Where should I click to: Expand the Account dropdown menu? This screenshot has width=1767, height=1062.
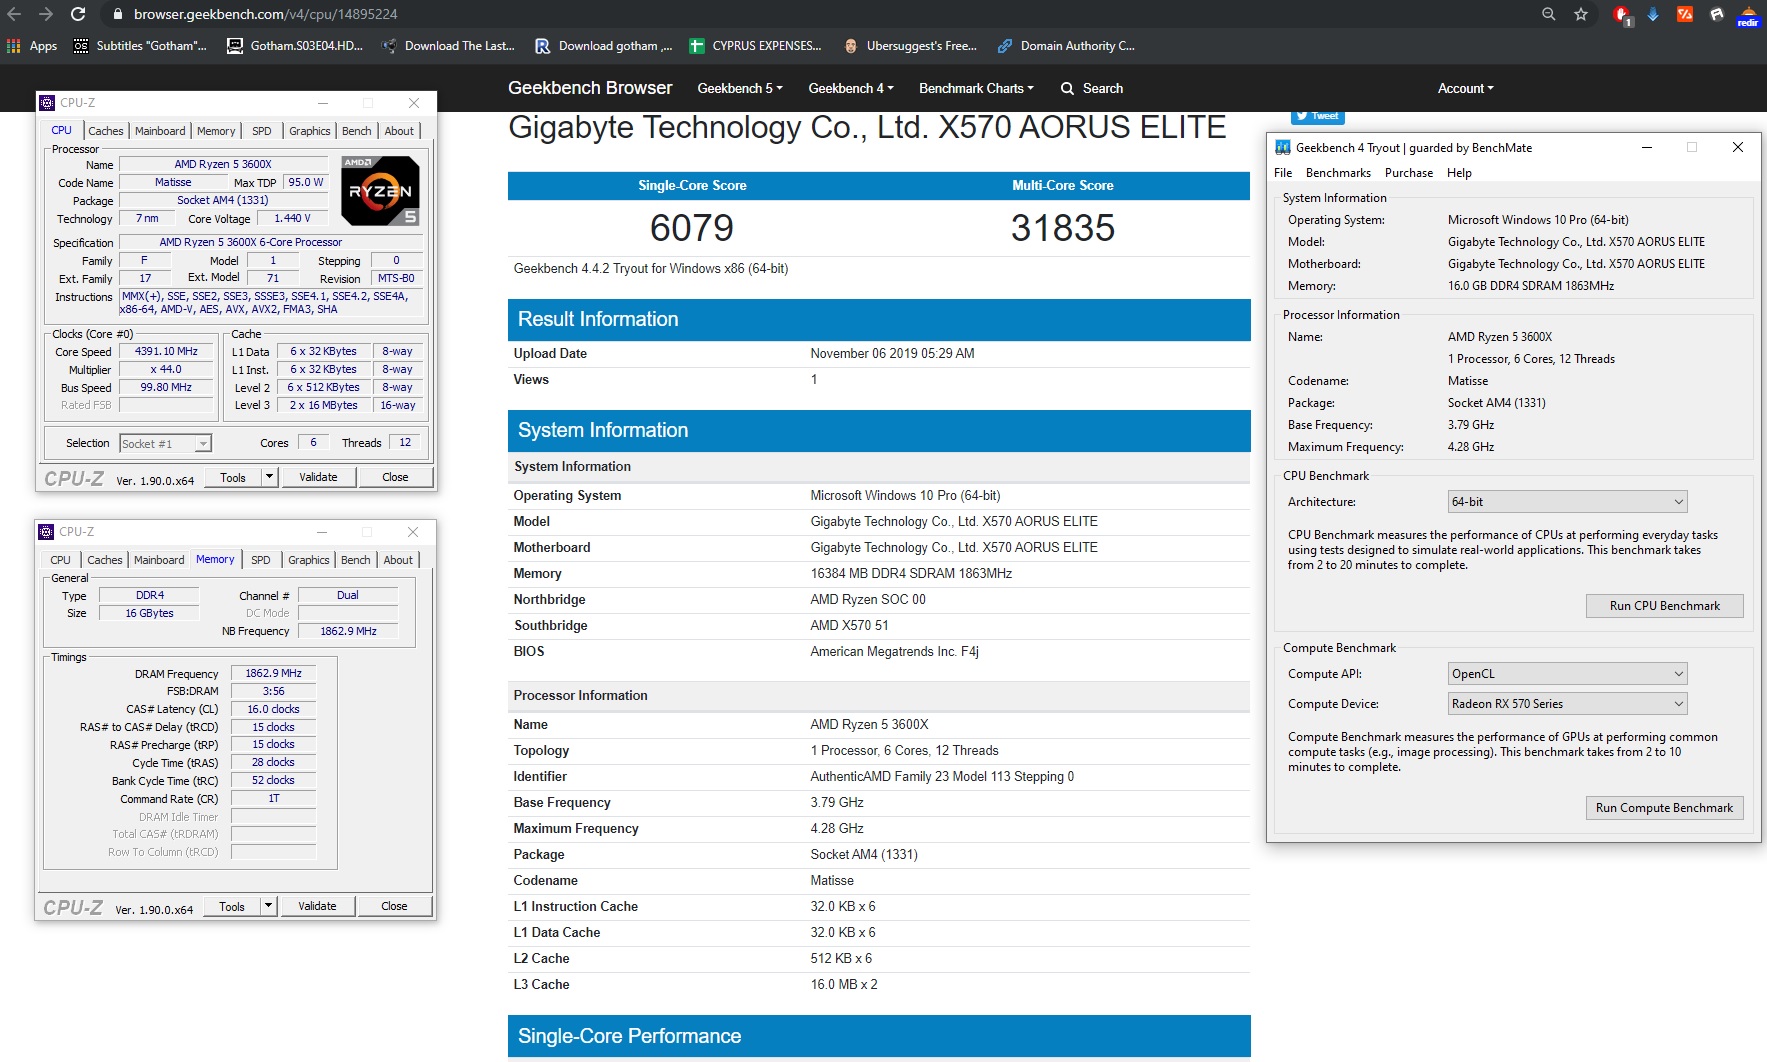(1465, 89)
